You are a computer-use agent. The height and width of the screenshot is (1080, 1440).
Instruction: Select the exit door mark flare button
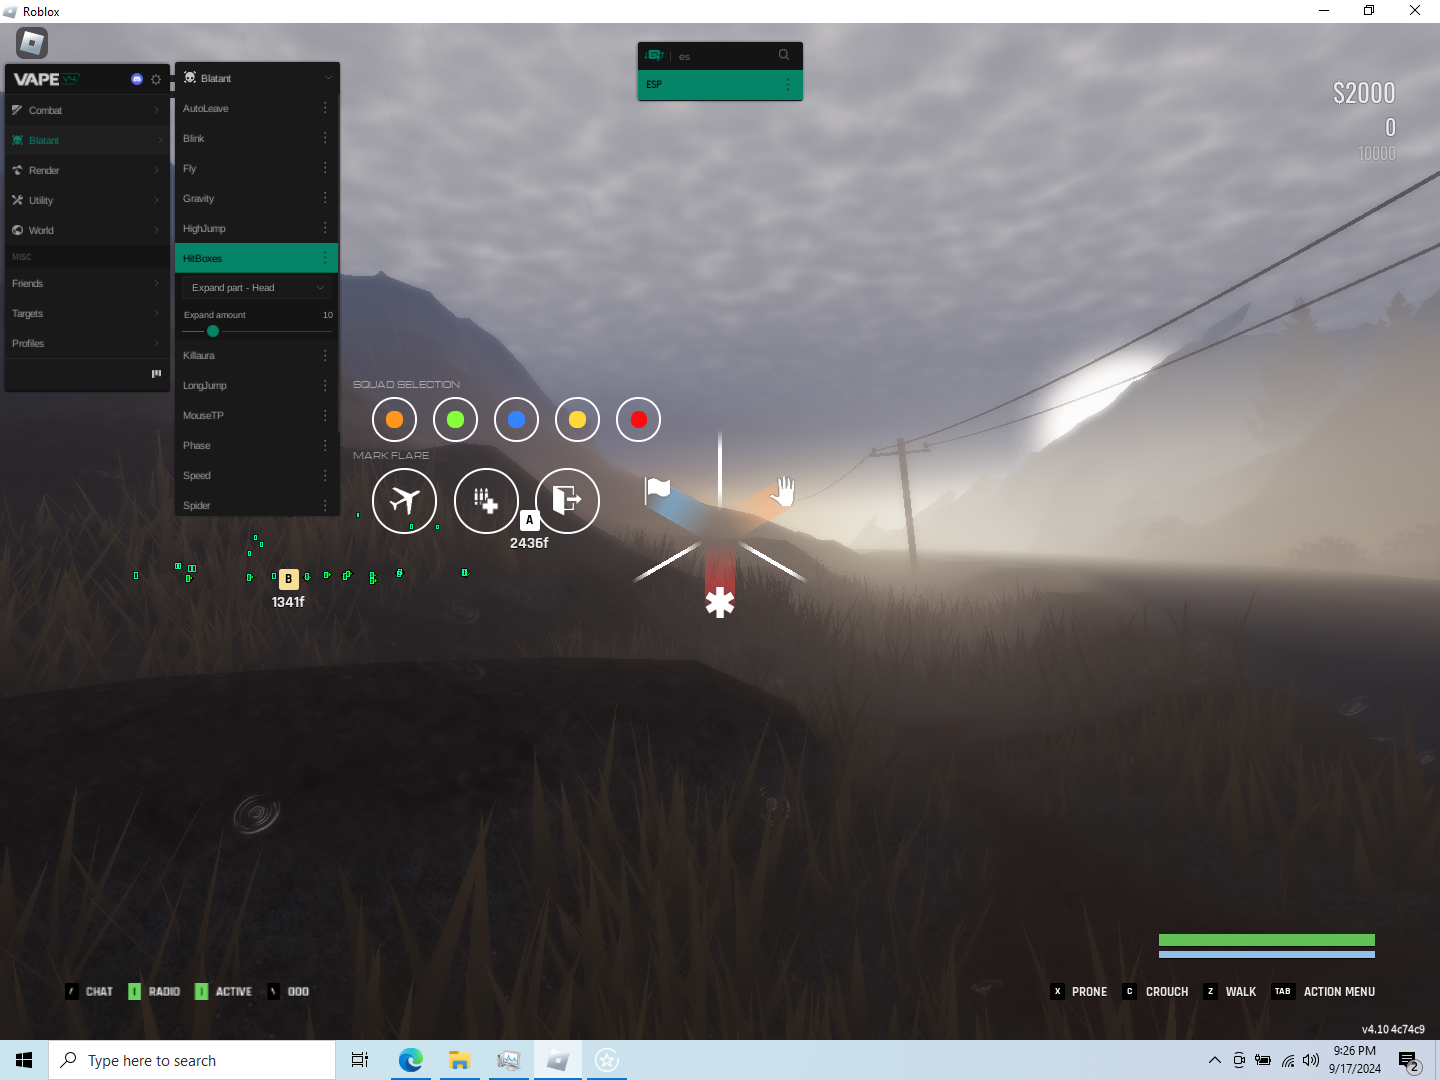coord(567,500)
